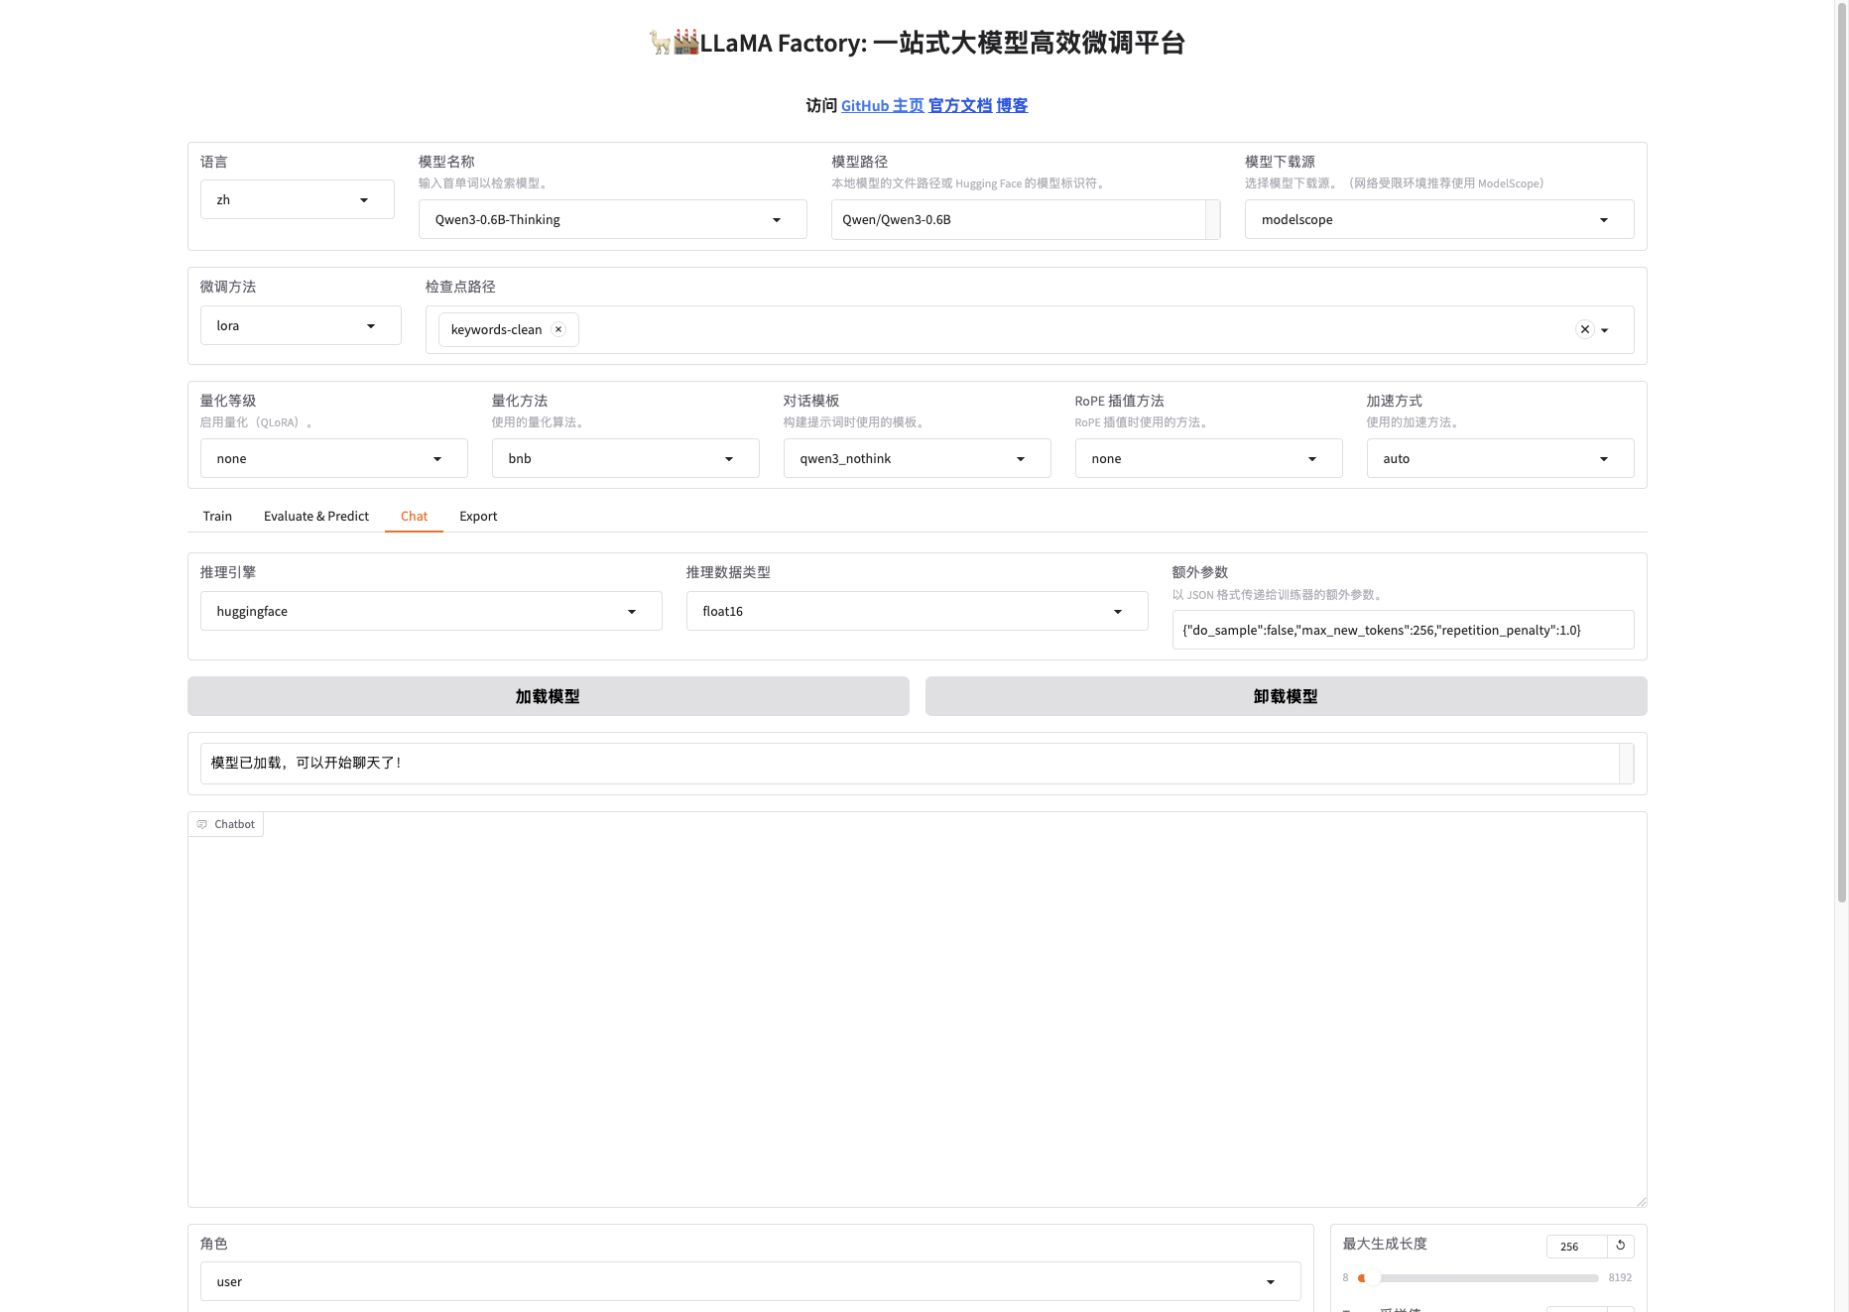Viewport: 1849px width, 1312px height.
Task: Open the 量化方法 bnb dropdown
Action: pos(625,458)
